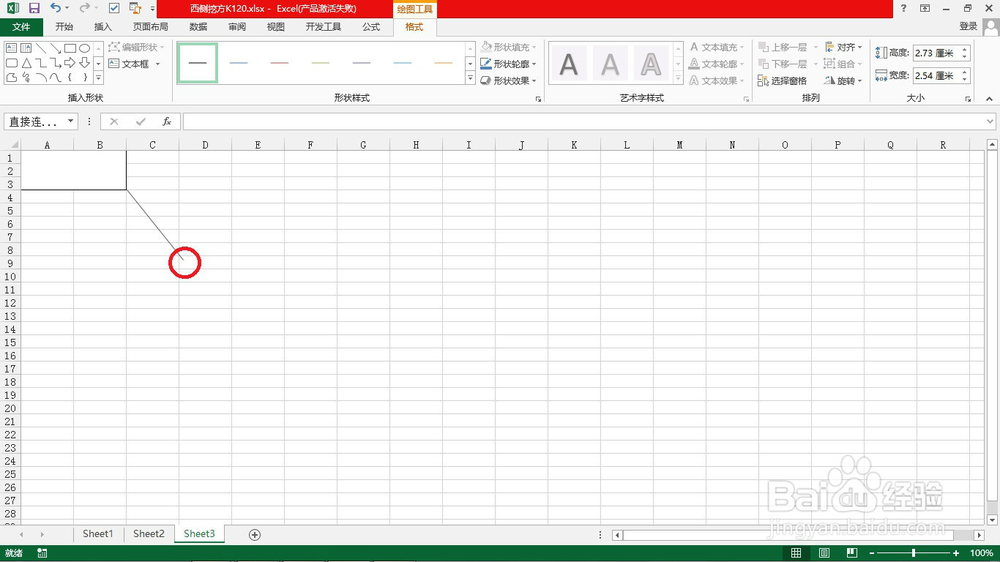Open the Name Box dropdown arrow
This screenshot has height=562, width=1000.
pyautogui.click(x=70, y=121)
